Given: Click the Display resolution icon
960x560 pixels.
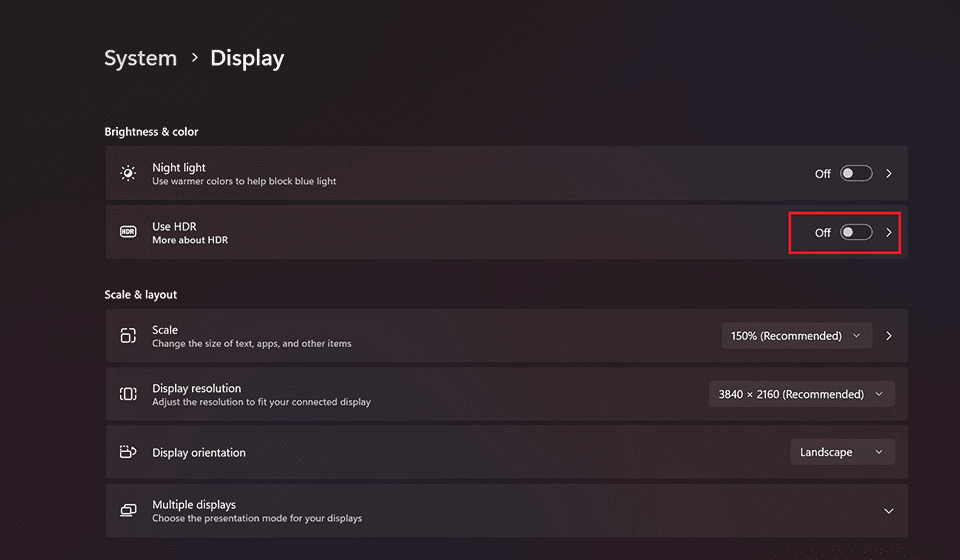Looking at the screenshot, I should click(128, 394).
